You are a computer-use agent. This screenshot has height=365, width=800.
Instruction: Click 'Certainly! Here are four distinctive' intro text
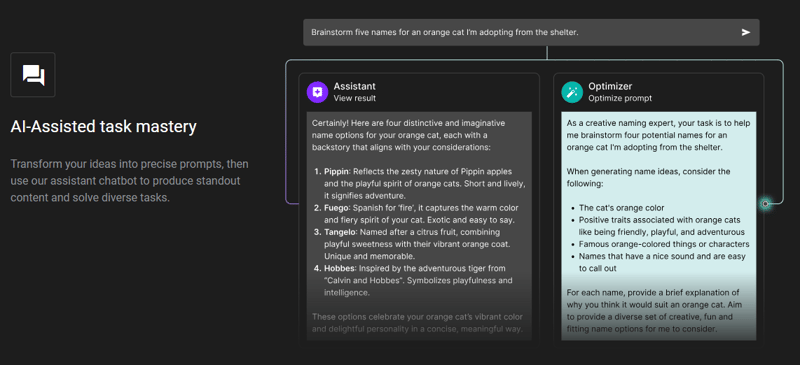tap(409, 135)
